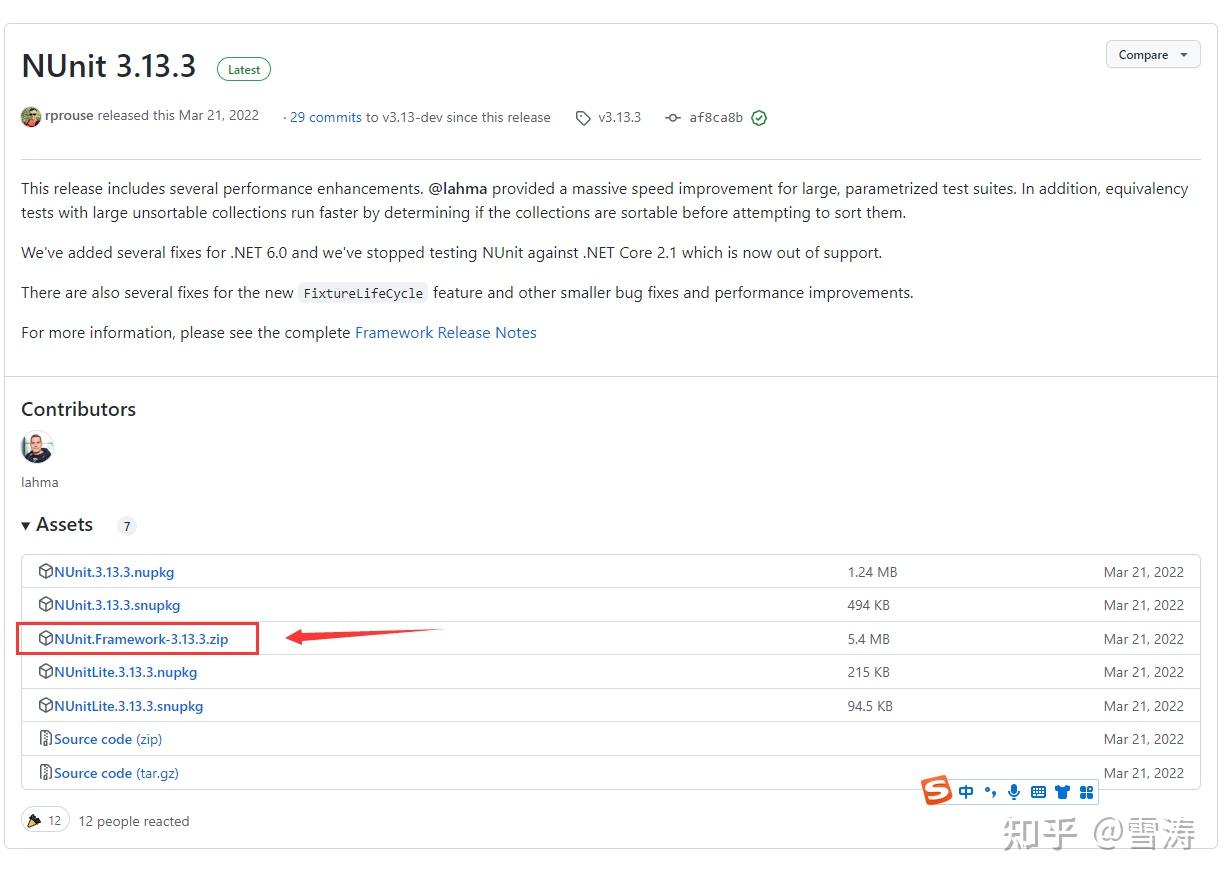The image size is (1226, 883).
Task: Download Source code (tar.gz)
Action: pyautogui.click(x=116, y=773)
